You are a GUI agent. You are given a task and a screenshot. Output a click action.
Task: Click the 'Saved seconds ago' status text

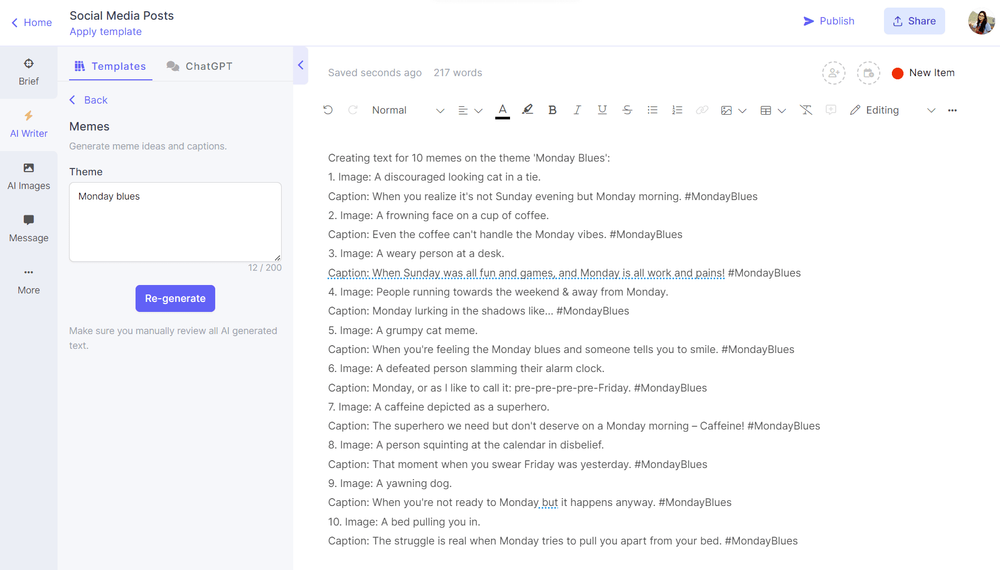coord(375,73)
